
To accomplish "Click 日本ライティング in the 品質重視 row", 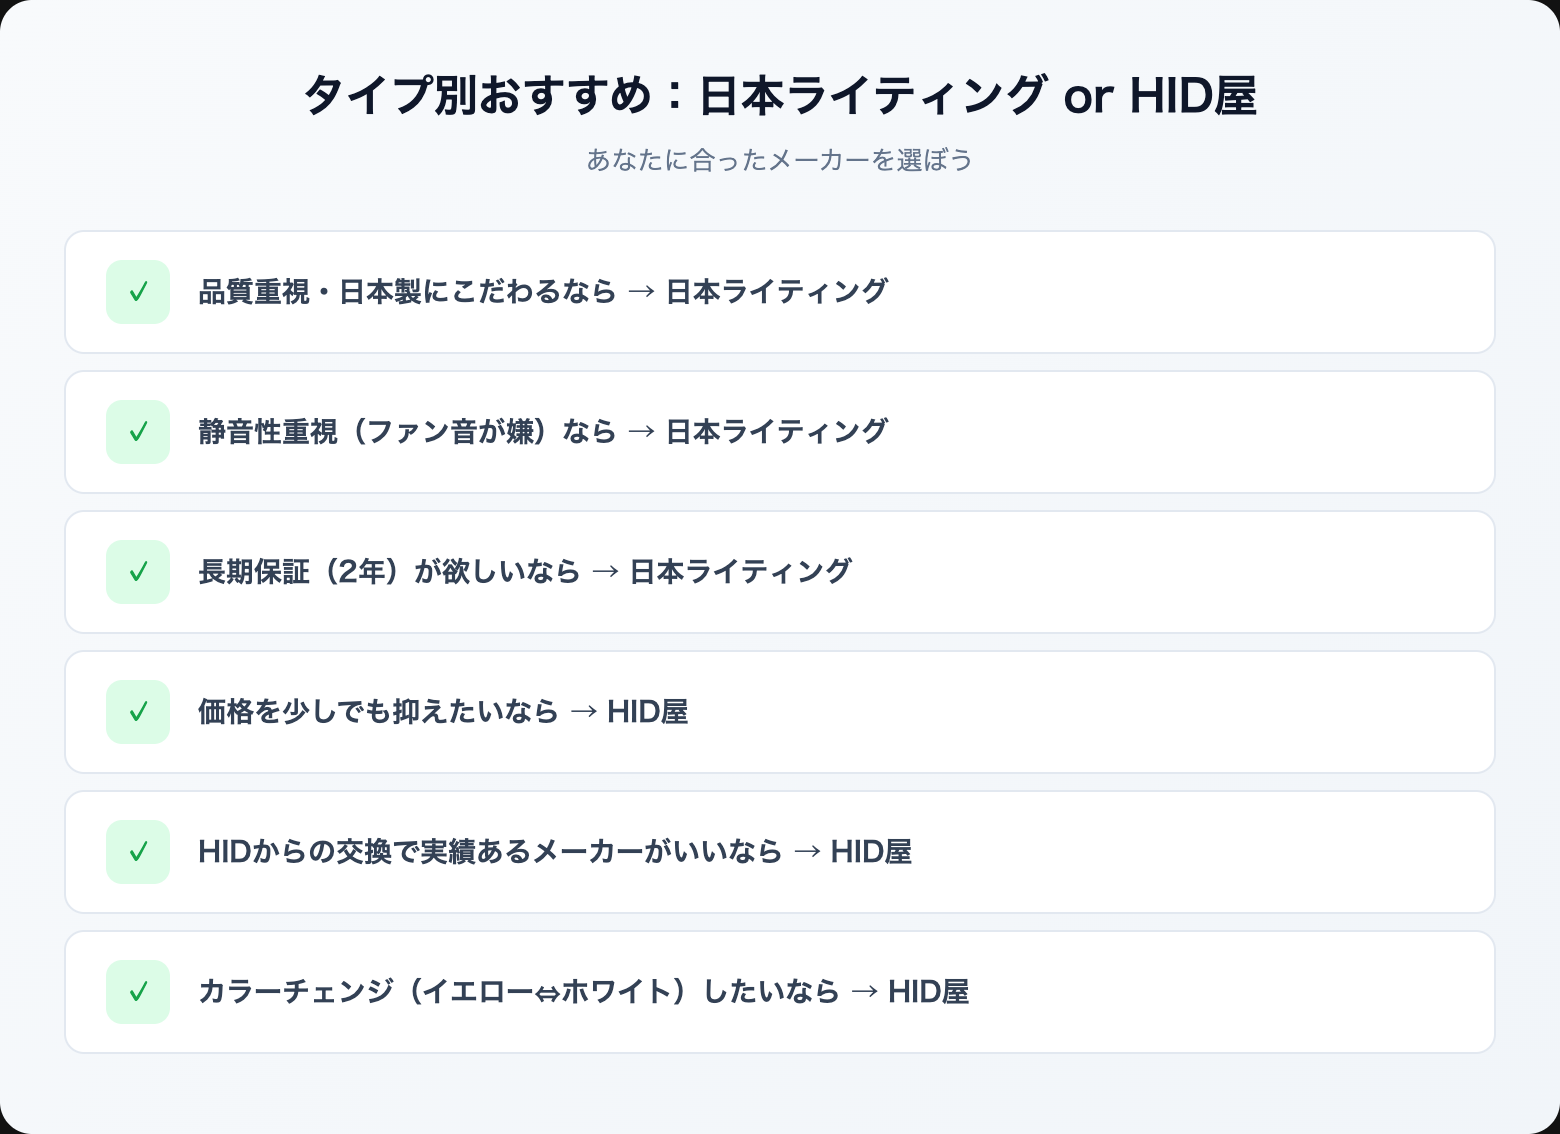I will [777, 292].
